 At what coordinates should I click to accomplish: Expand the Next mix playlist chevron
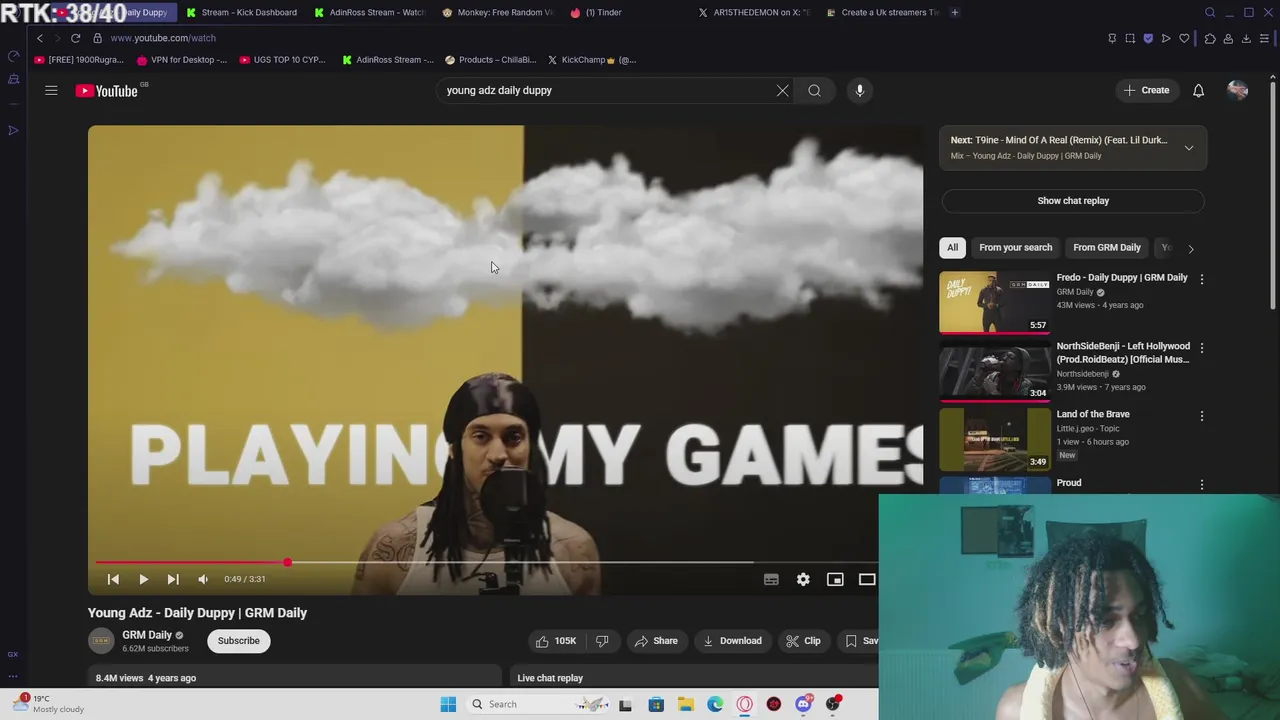click(1189, 148)
